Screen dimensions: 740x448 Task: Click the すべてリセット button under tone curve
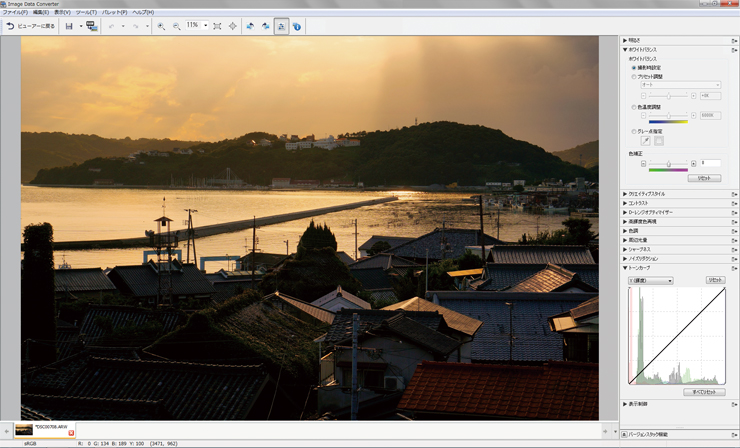point(705,392)
